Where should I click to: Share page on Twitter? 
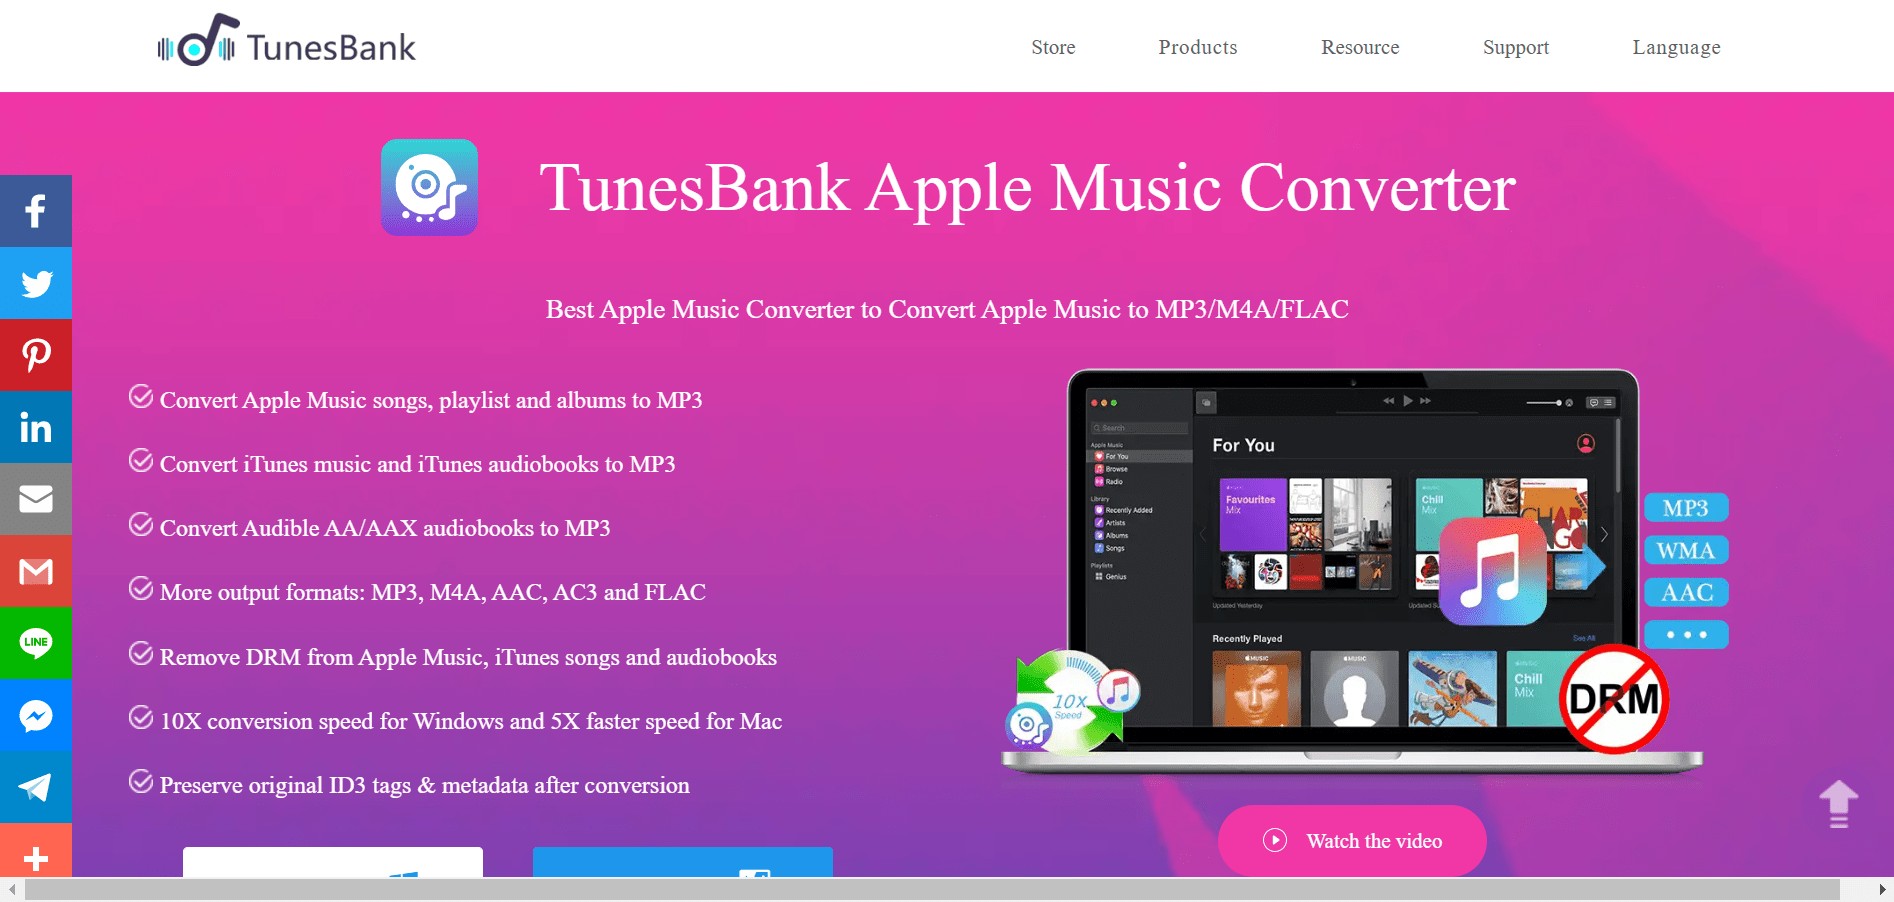[36, 283]
